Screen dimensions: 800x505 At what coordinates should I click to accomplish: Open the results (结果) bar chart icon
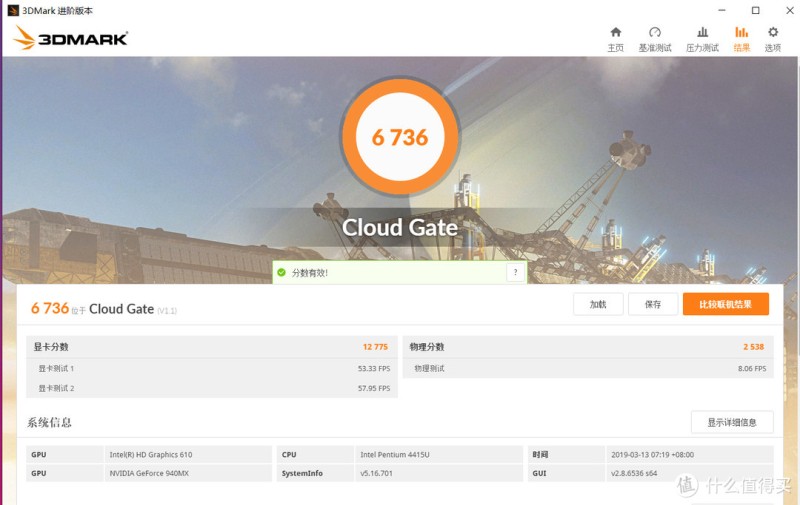741,33
